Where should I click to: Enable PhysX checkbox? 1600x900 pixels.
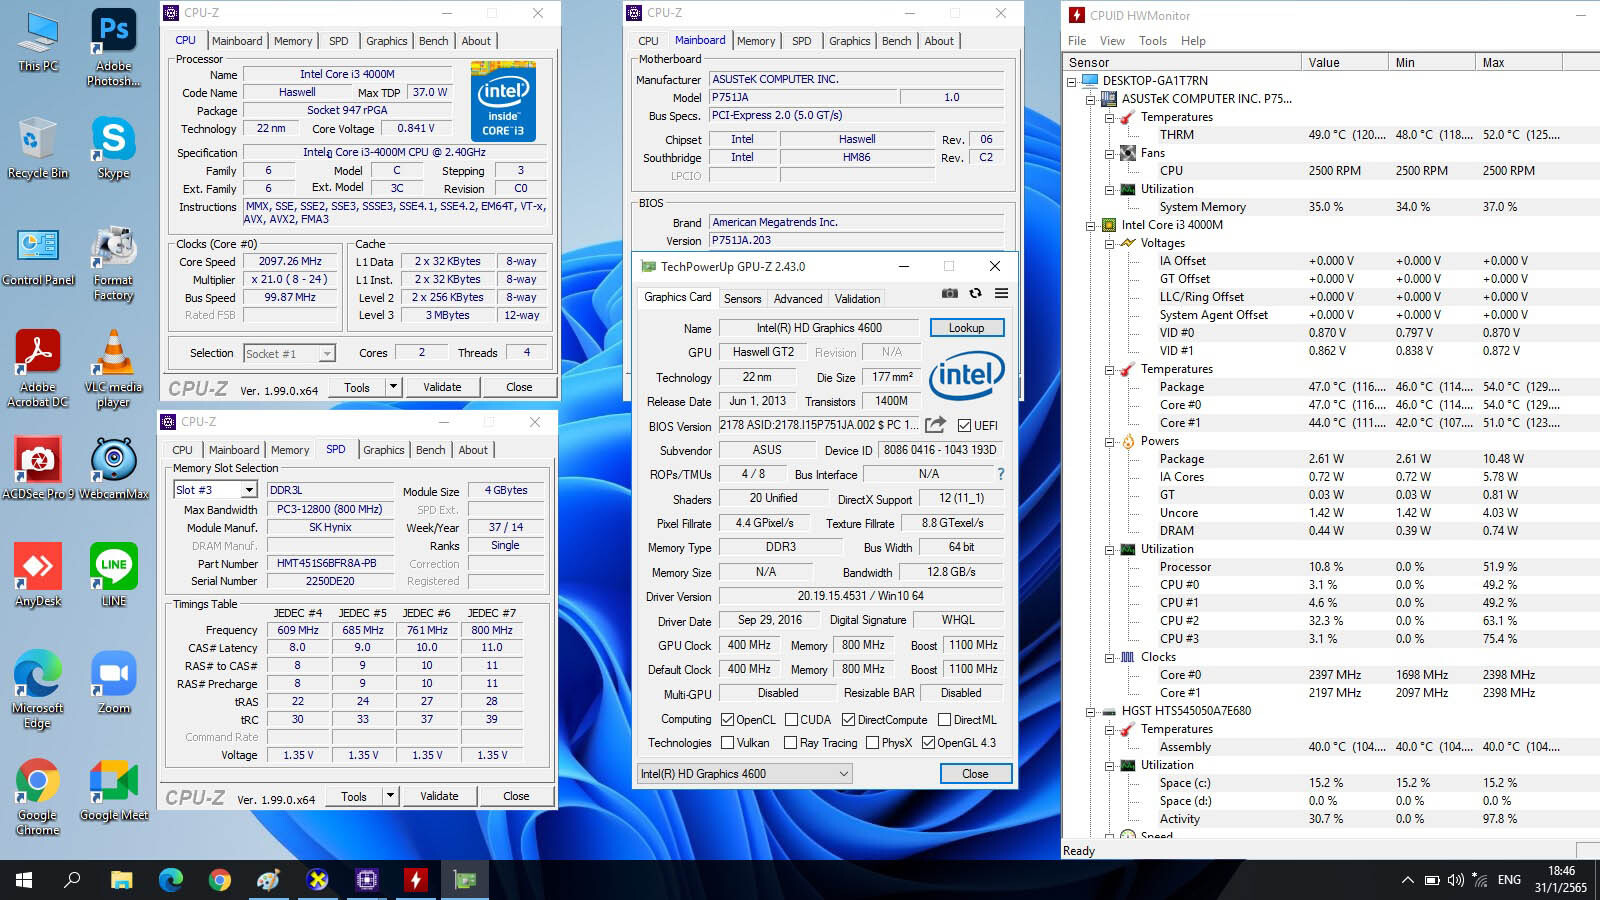pyautogui.click(x=872, y=743)
